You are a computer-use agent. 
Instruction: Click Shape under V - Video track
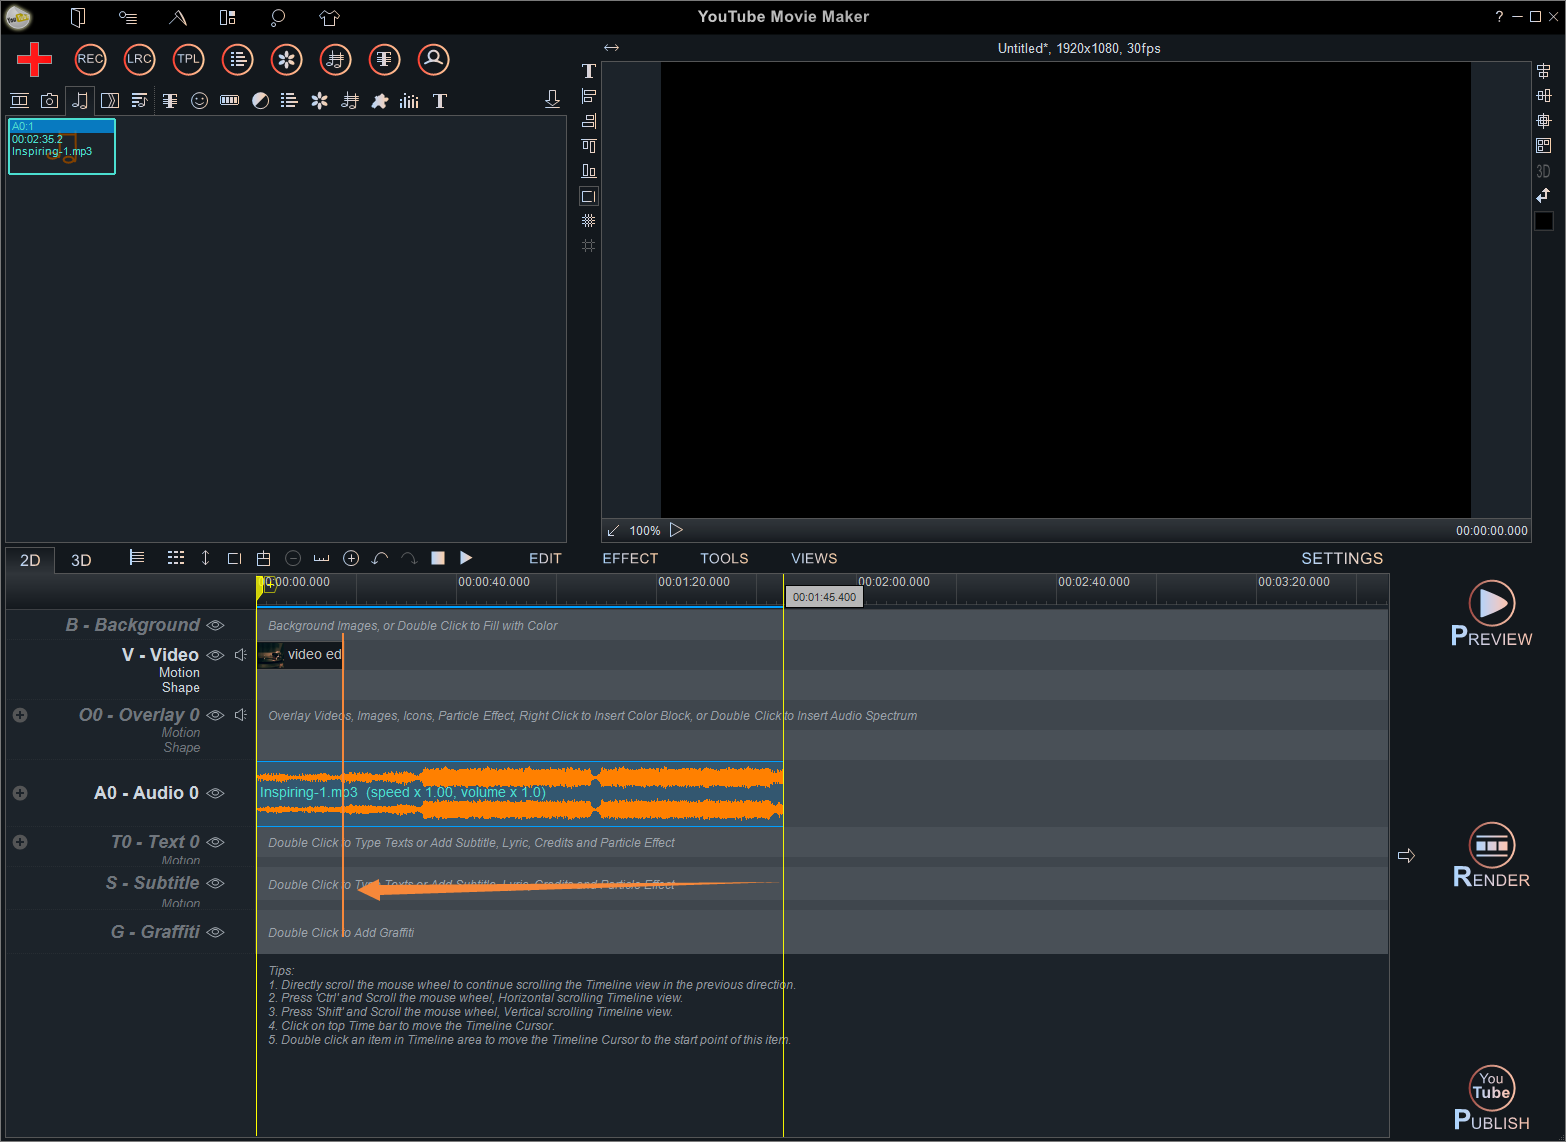pos(181,688)
